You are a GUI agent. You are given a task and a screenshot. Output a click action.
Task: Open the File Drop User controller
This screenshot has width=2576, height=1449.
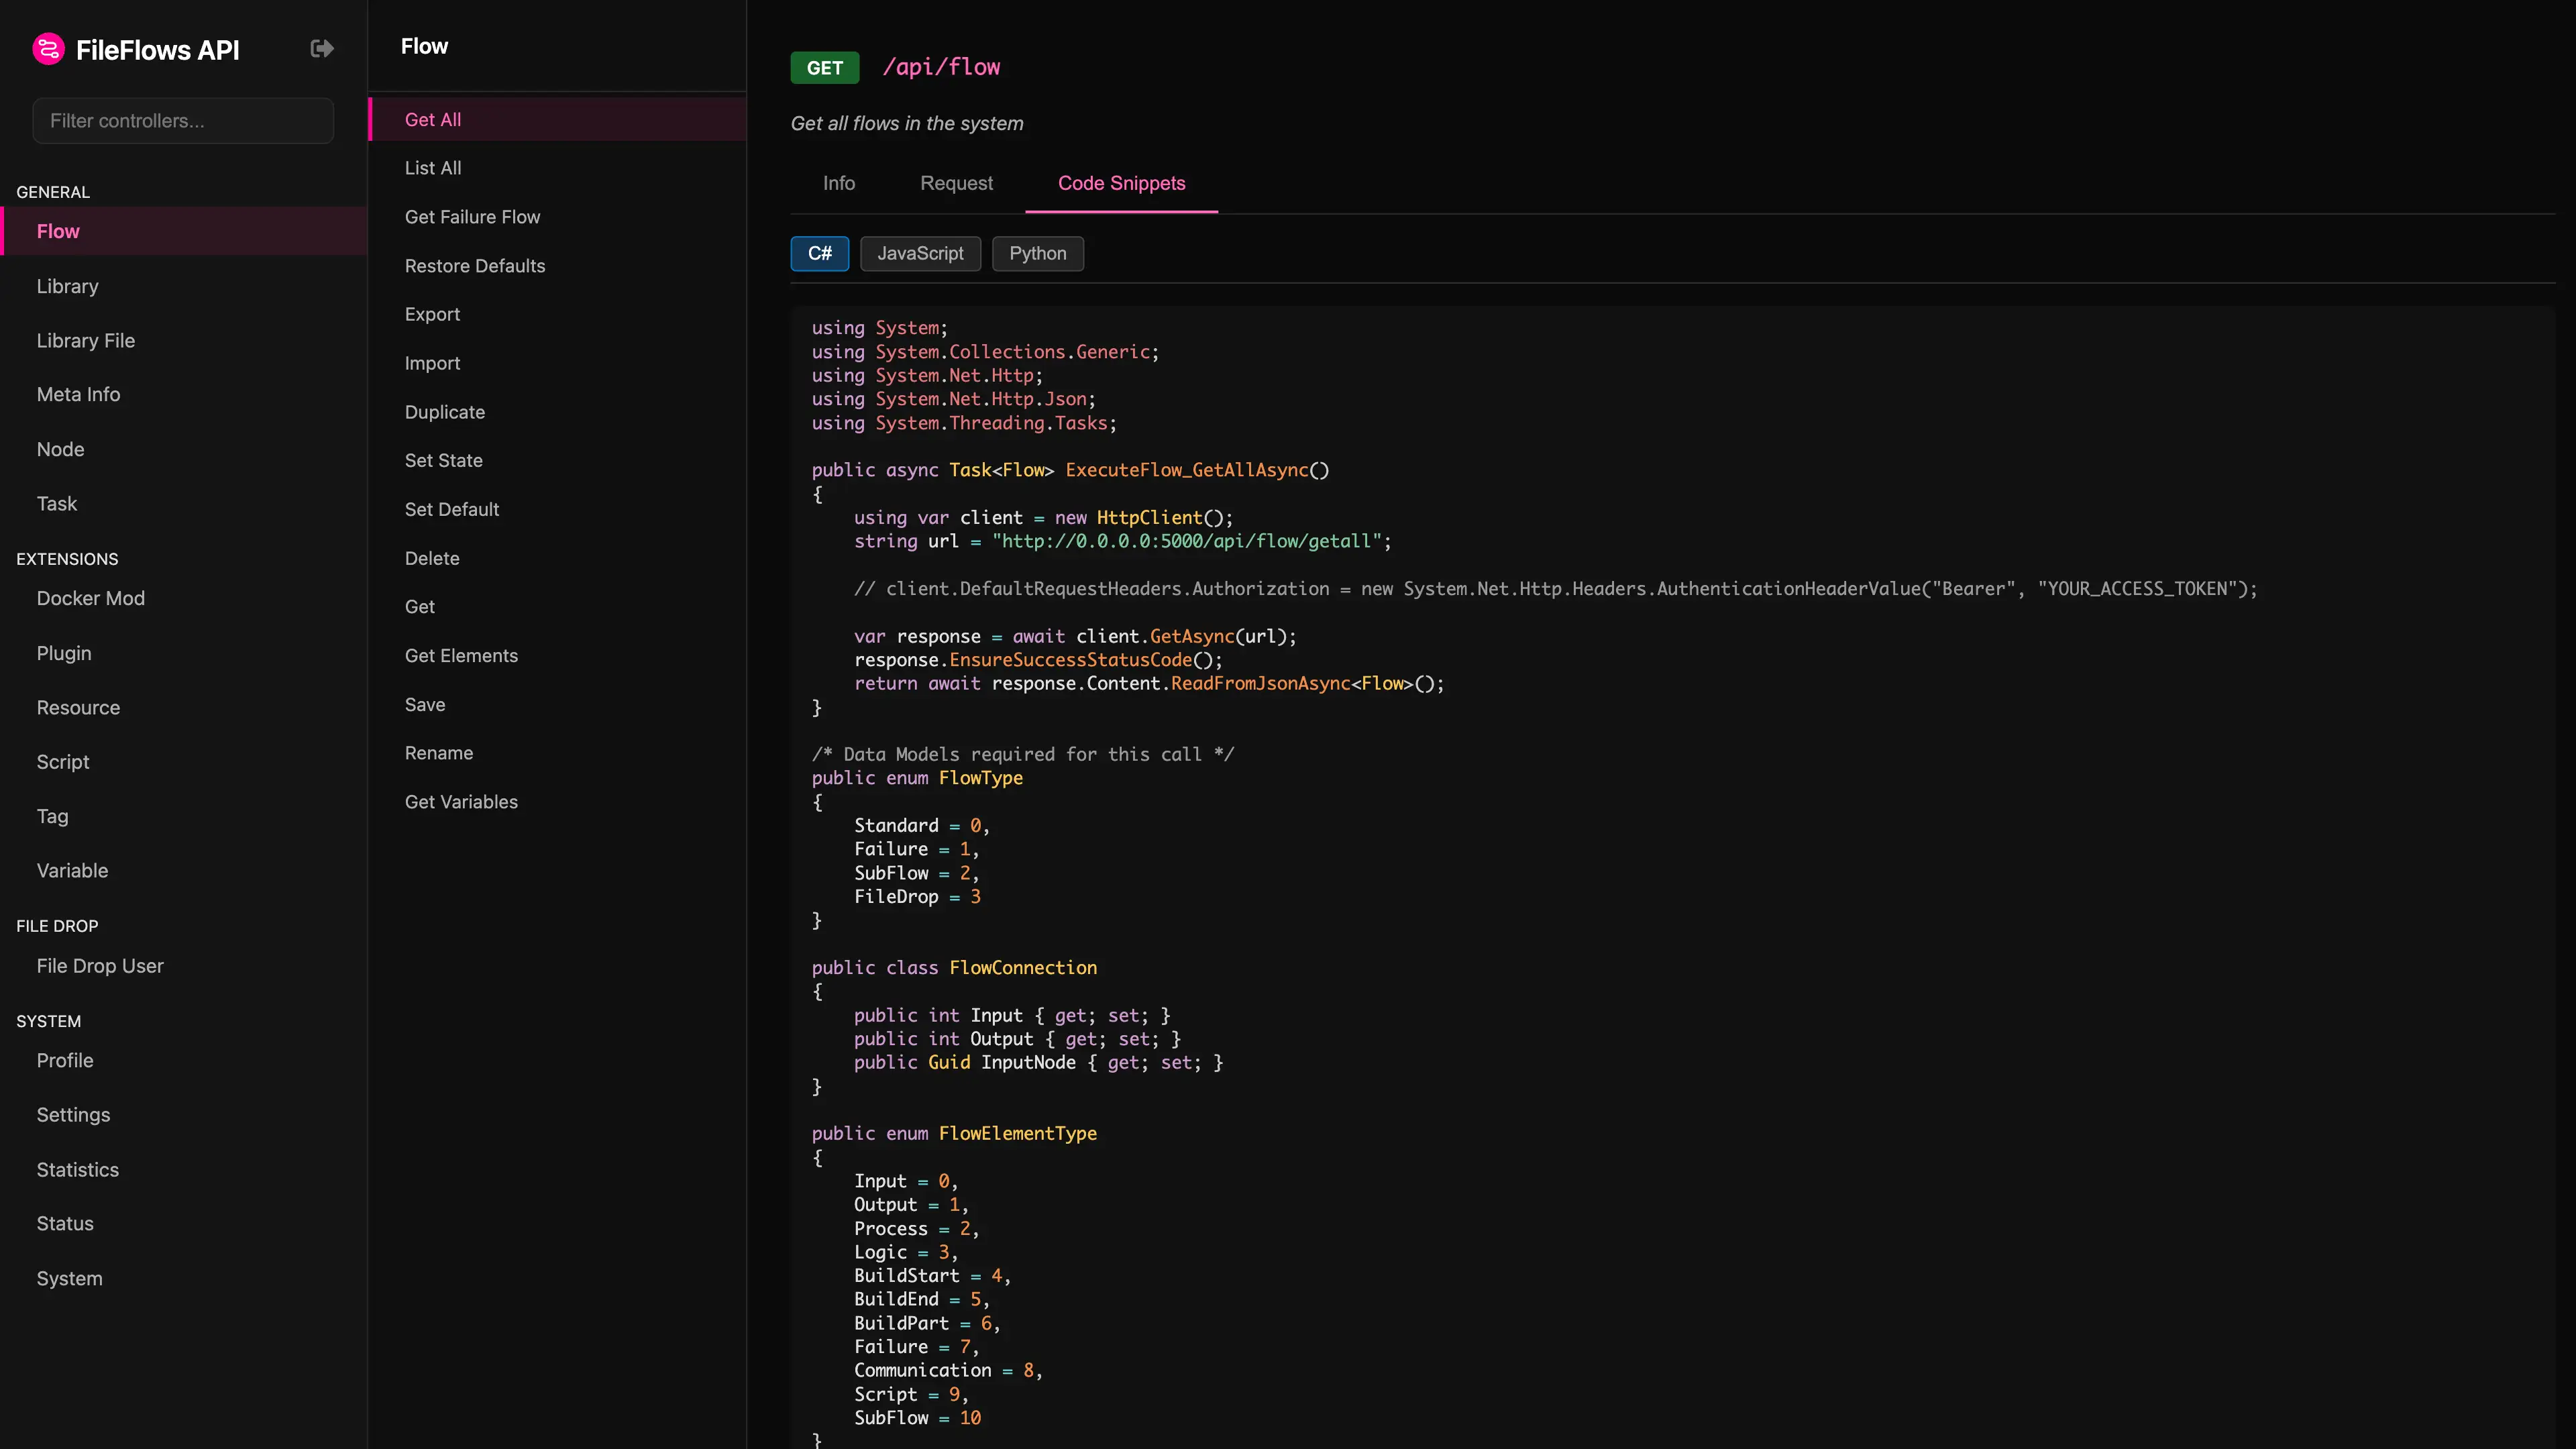184,966
